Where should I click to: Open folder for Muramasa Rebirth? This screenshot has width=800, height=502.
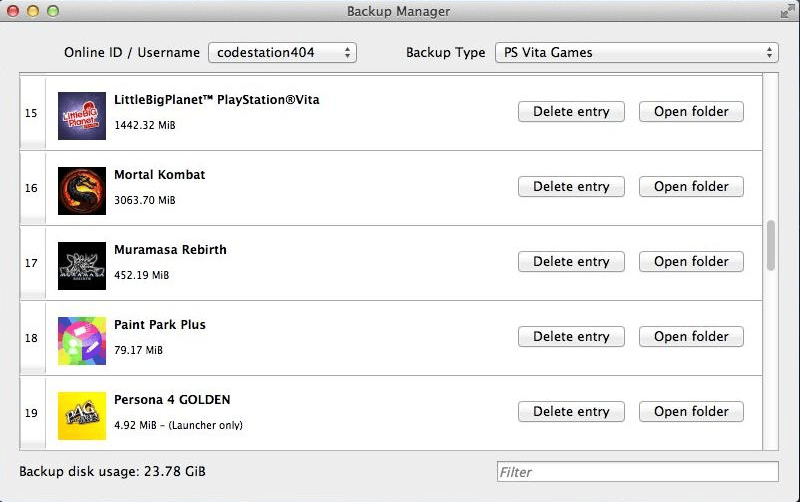[x=691, y=262]
